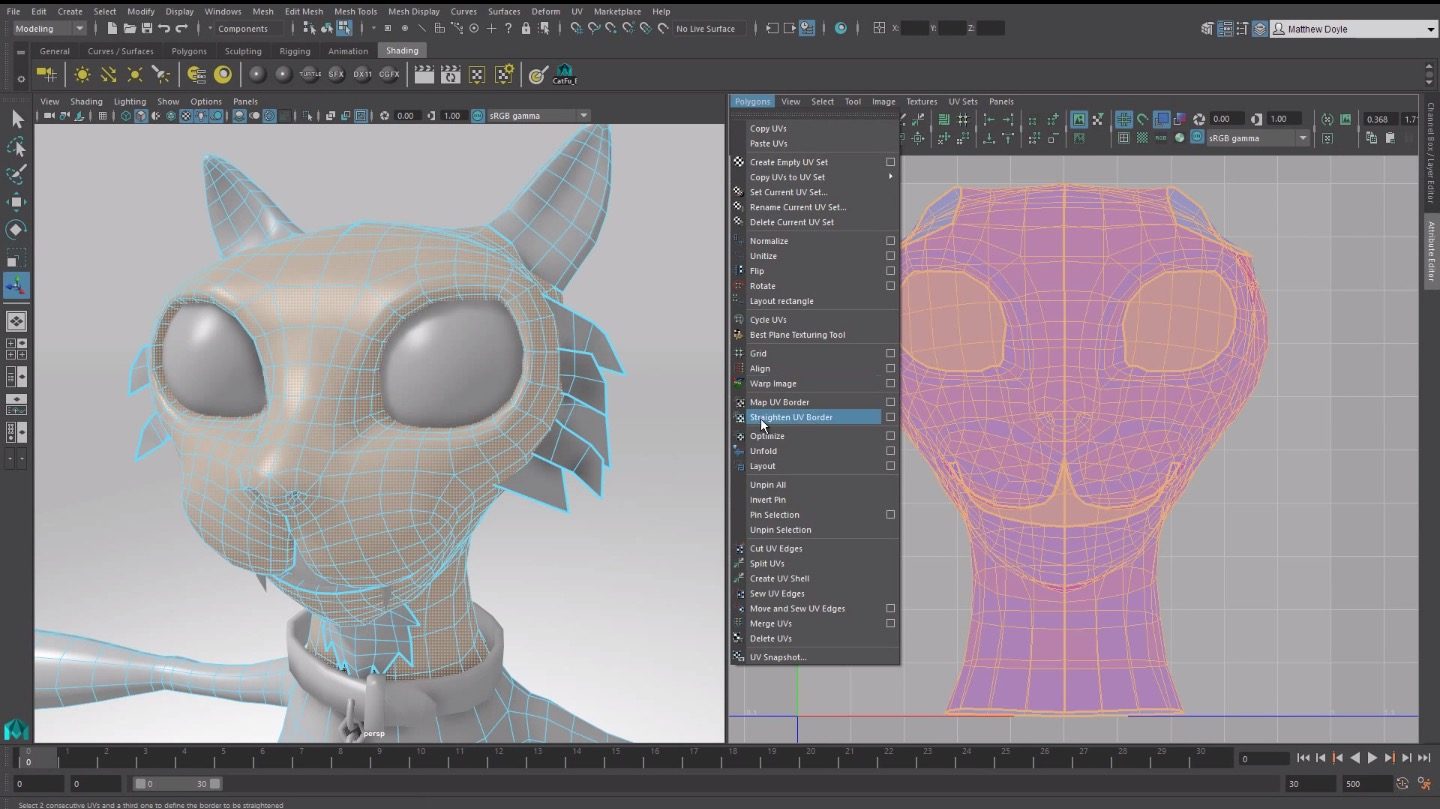
Task: Activate the Paint Selection tool
Action: (x=17, y=175)
